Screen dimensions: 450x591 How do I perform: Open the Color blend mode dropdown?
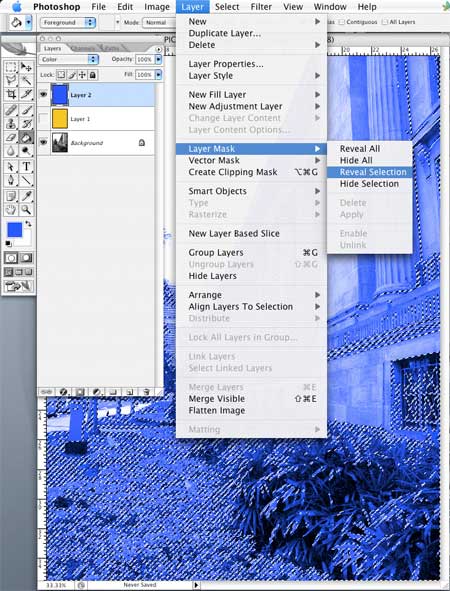point(68,59)
